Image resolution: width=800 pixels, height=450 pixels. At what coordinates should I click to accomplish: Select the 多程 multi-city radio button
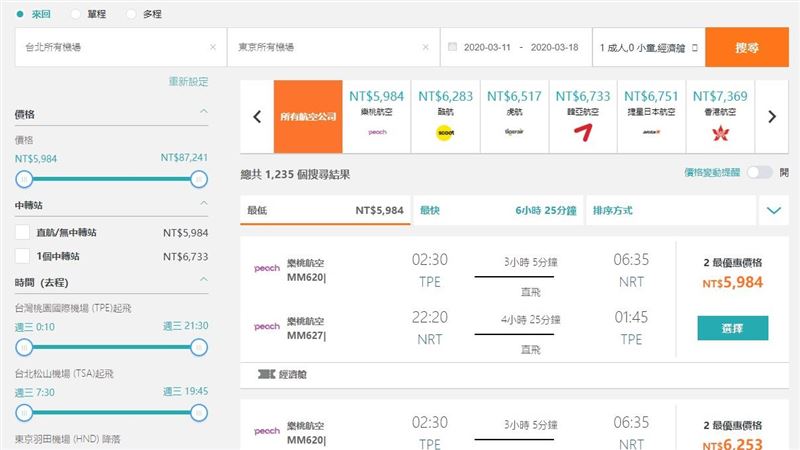click(131, 14)
